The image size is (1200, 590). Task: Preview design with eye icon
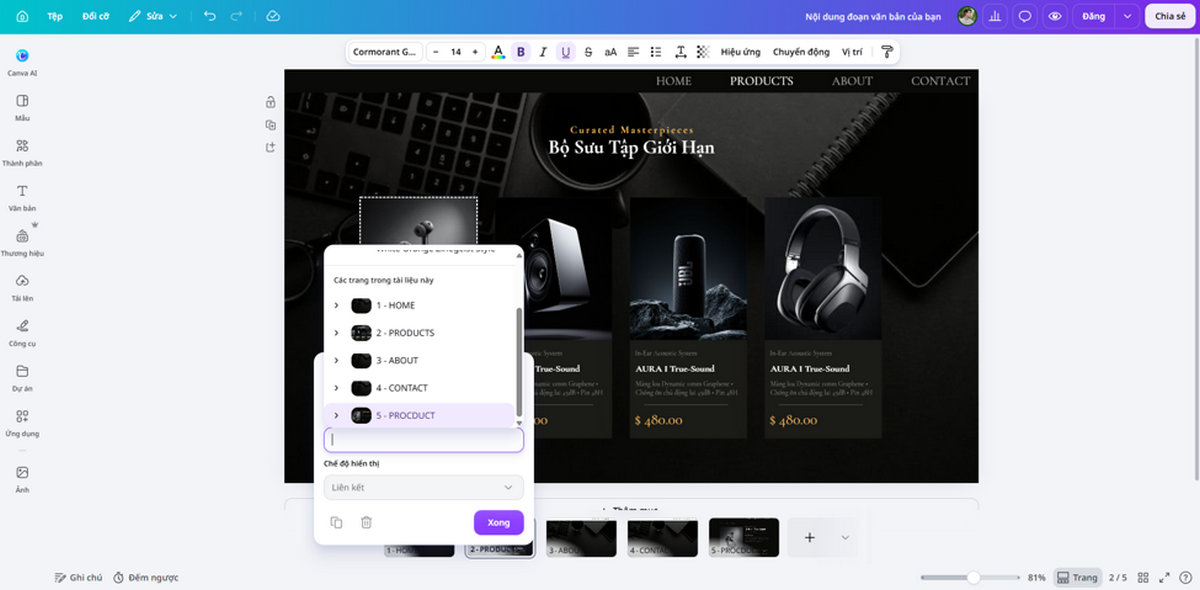1054,16
